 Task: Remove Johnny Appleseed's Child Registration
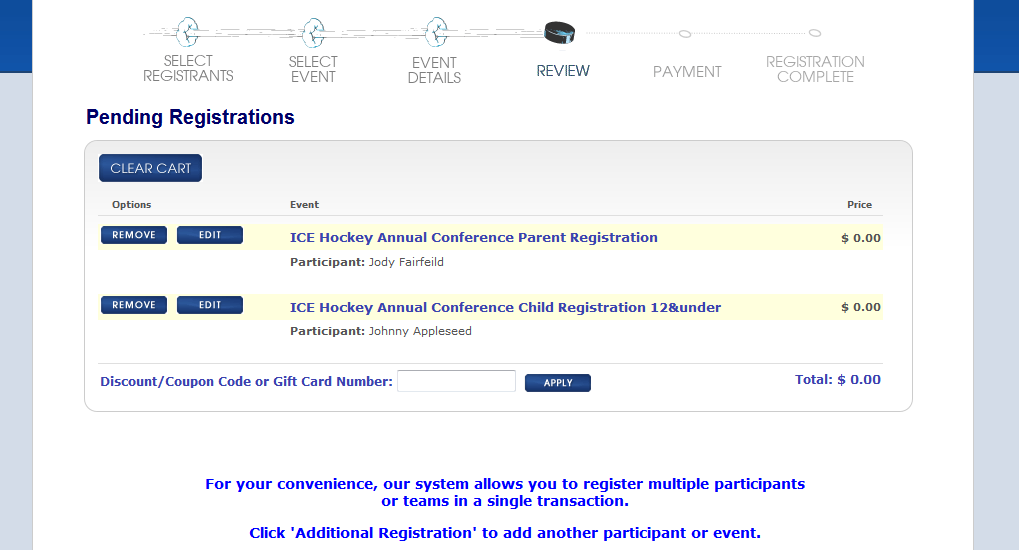tap(134, 305)
